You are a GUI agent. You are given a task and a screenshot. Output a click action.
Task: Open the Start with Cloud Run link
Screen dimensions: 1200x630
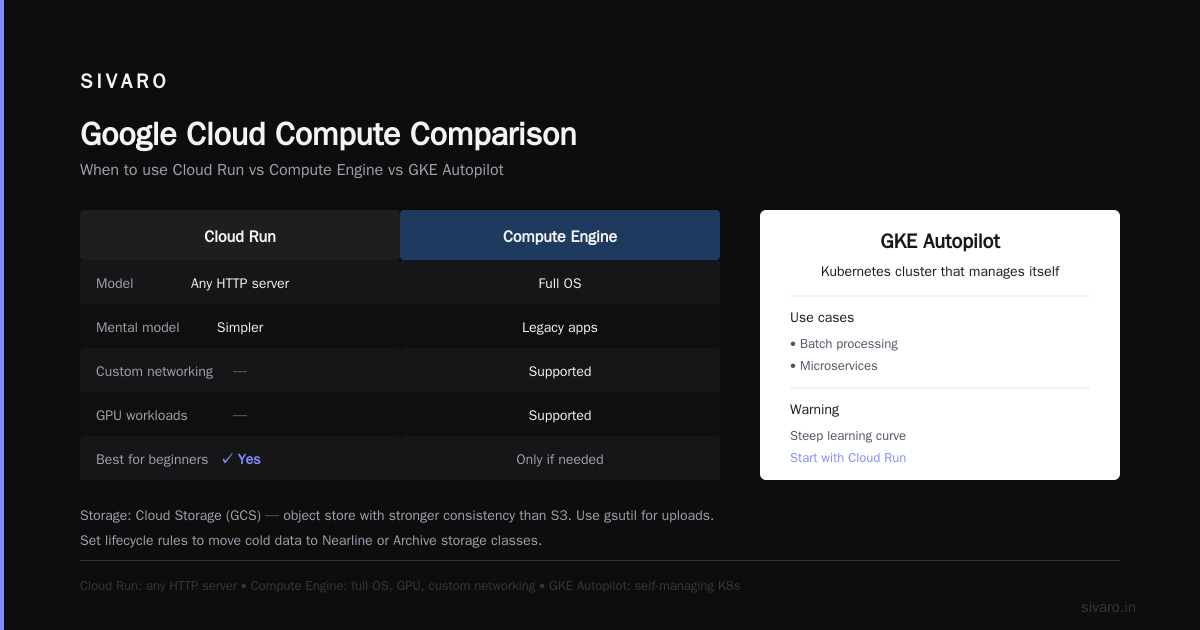click(848, 458)
